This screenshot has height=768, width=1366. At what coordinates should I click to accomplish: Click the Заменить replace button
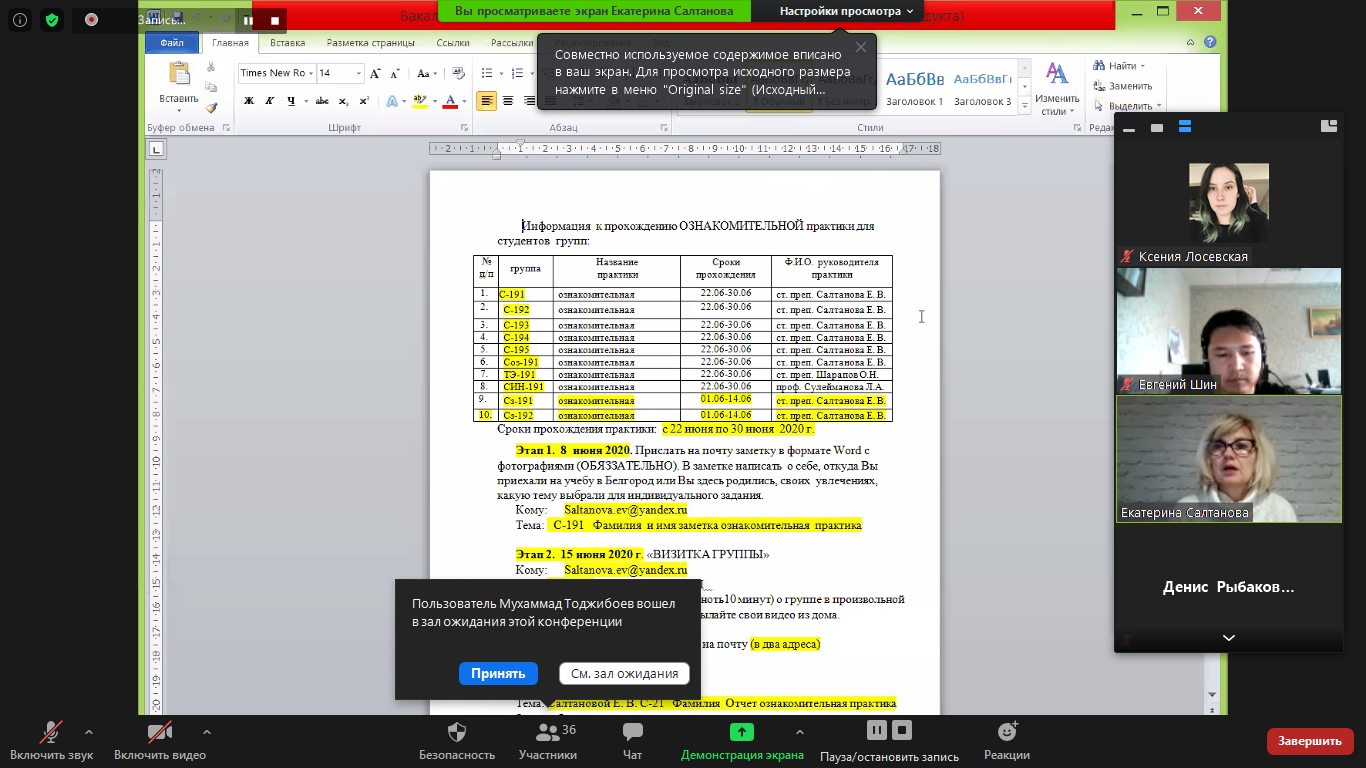pos(1124,86)
